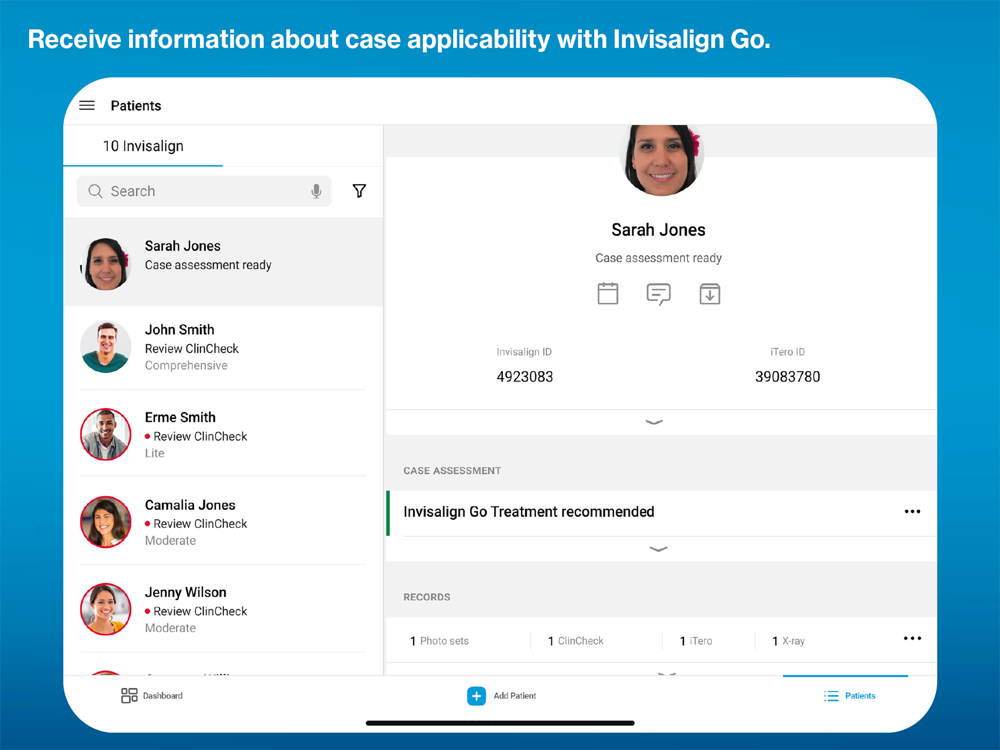Viewport: 1000px width, 750px height.
Task: Click iTero ID value 39083780
Action: tap(788, 377)
